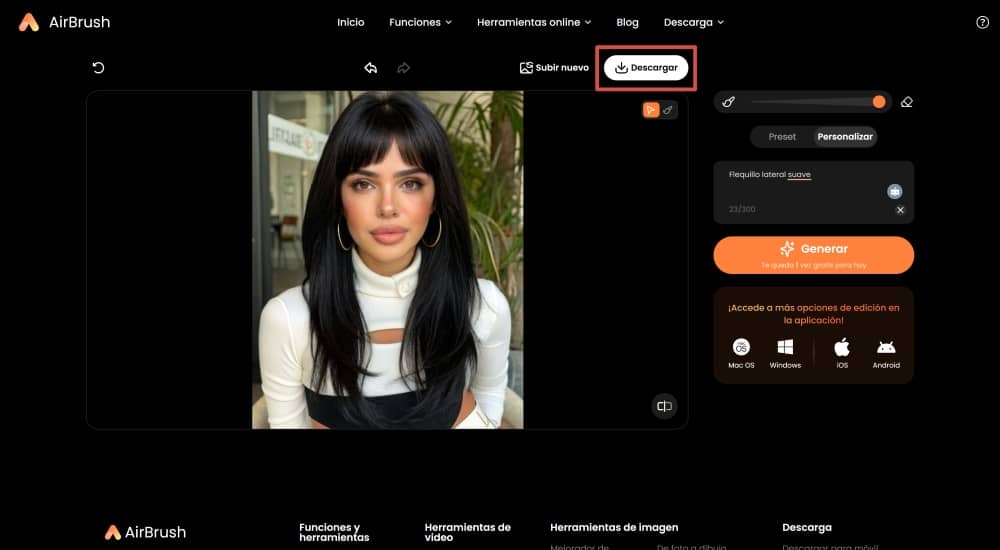Go to the Inicio page
1000x550 pixels.
[x=351, y=22]
